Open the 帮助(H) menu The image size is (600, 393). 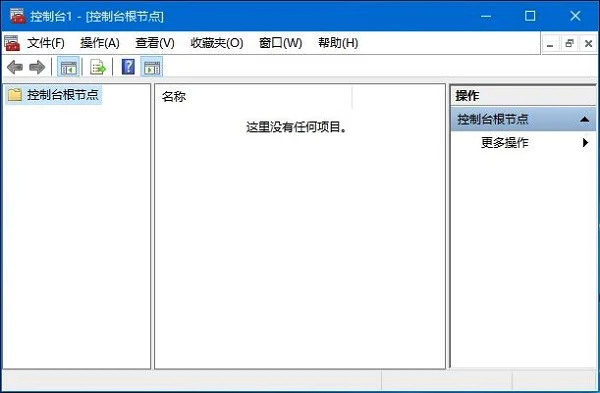[338, 43]
